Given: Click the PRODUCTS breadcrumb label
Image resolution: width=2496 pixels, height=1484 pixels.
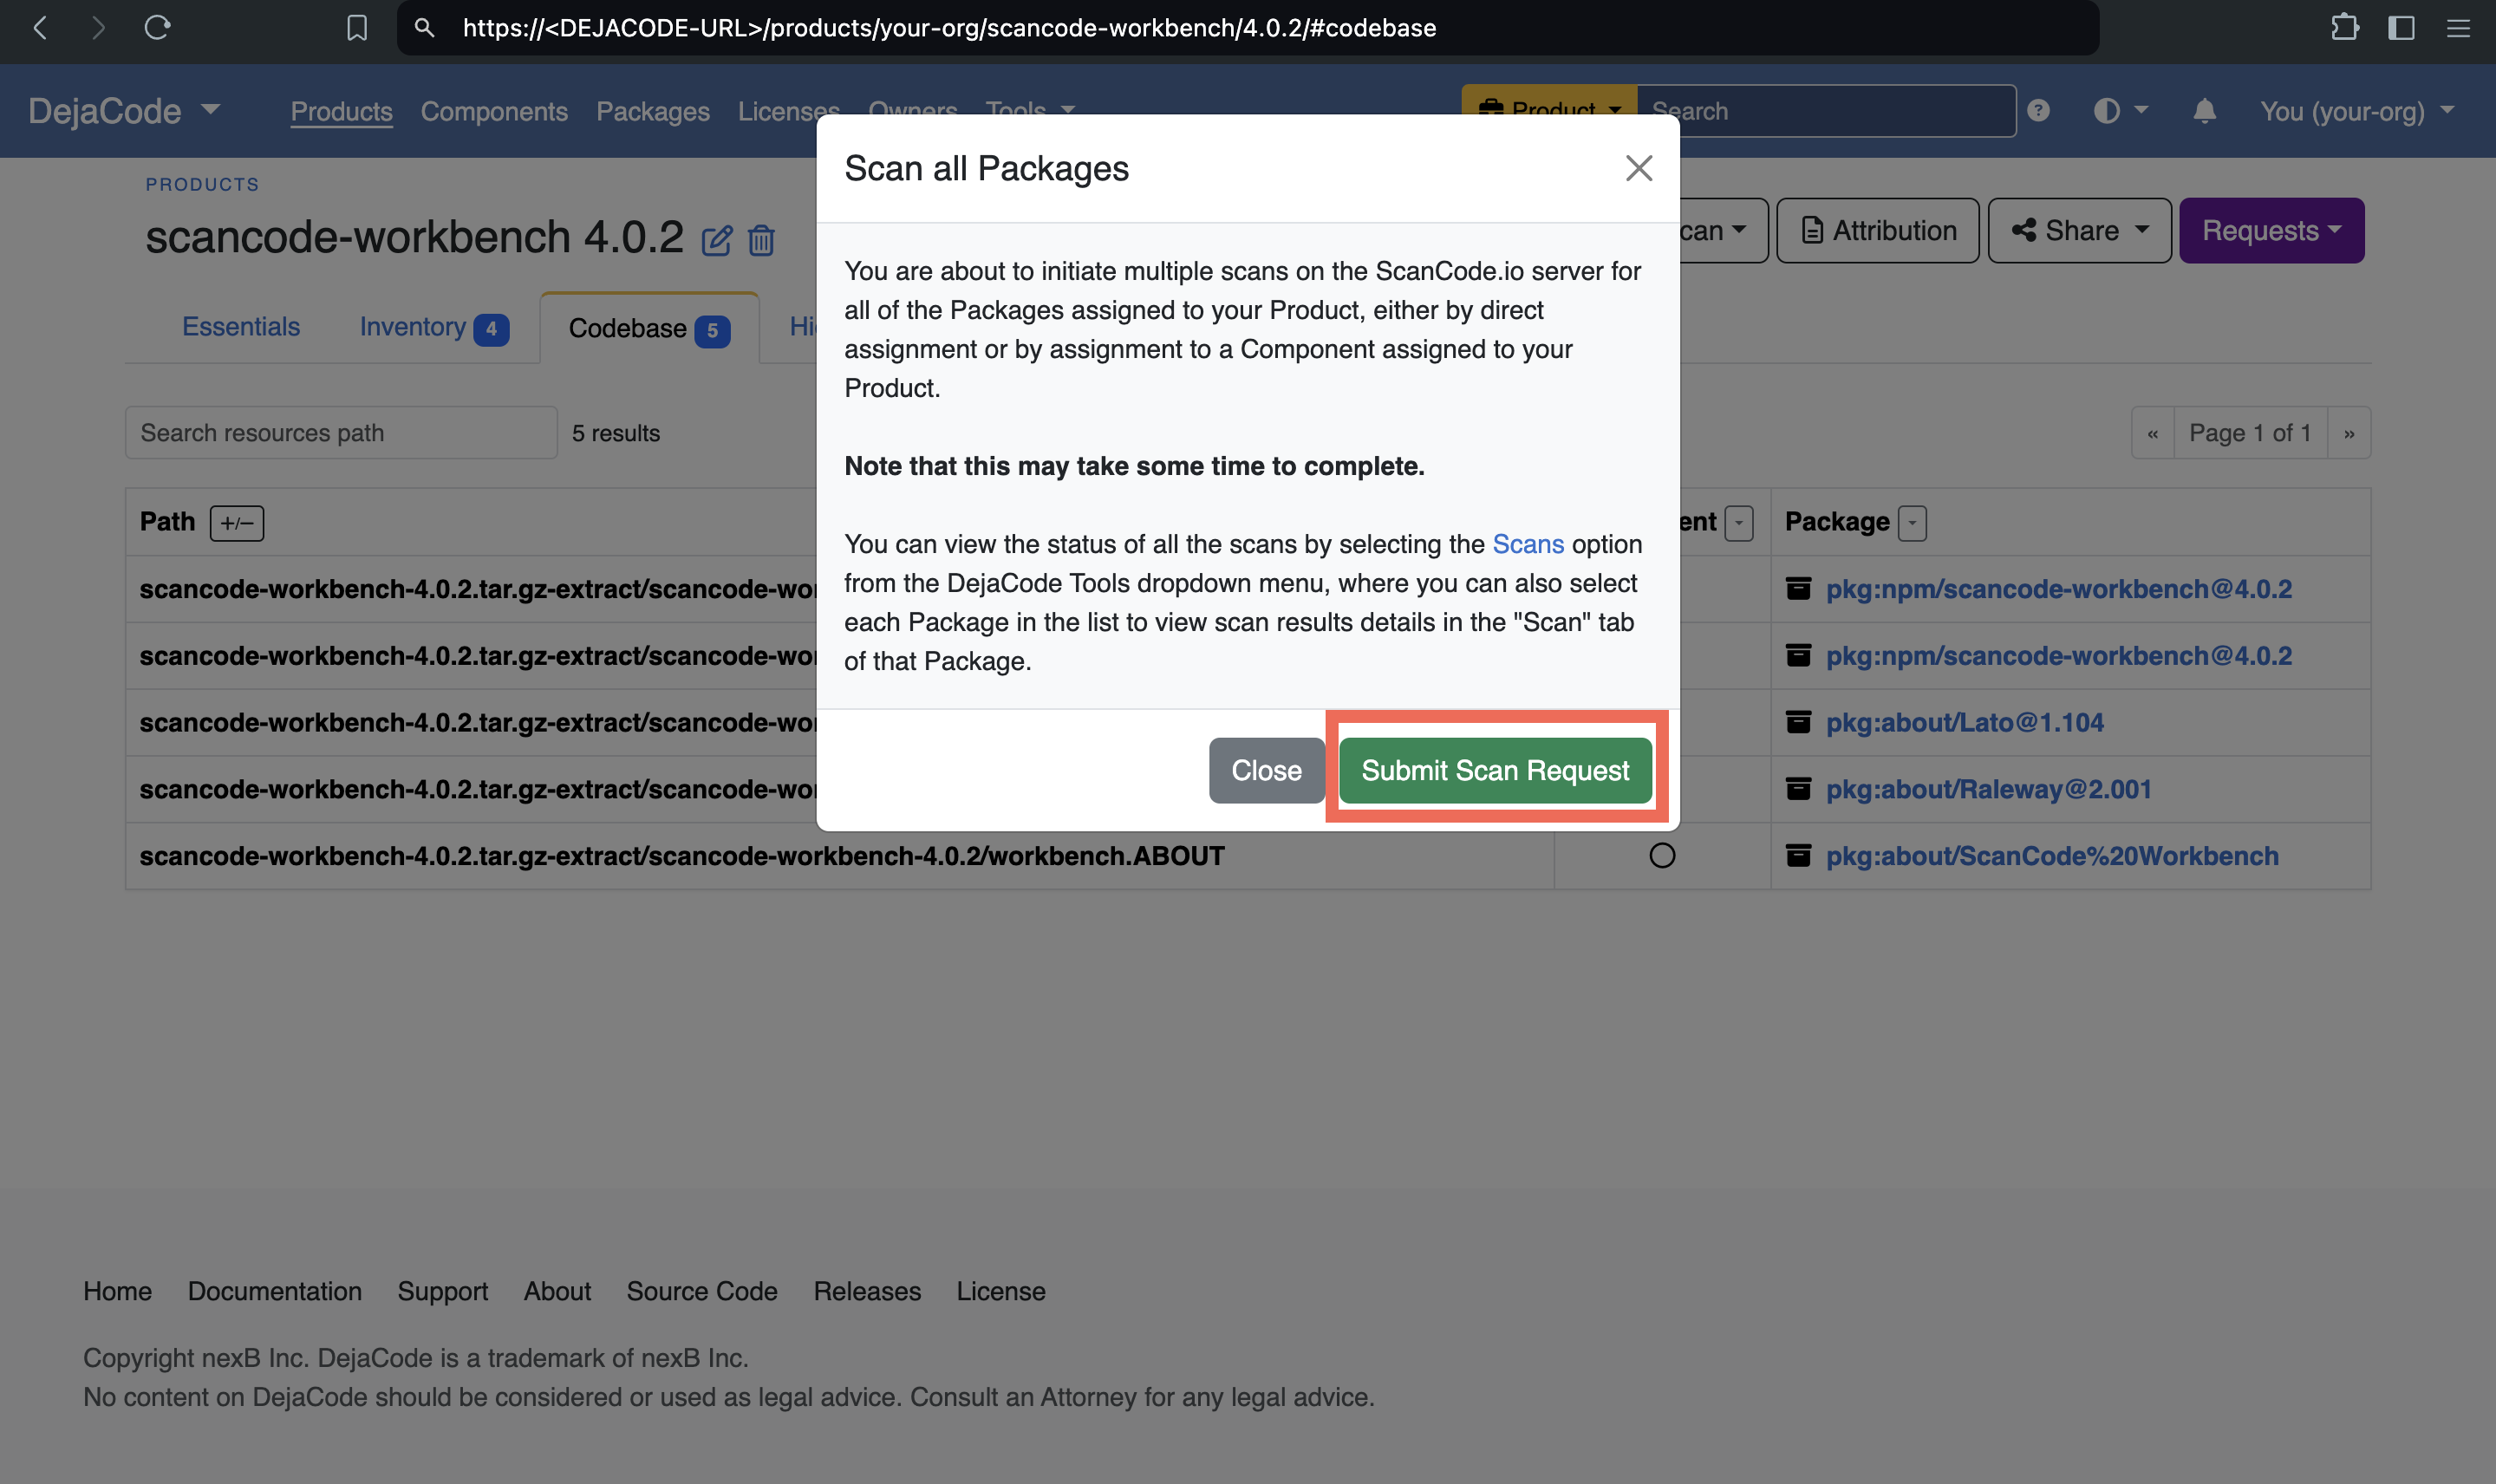Looking at the screenshot, I should click(x=202, y=185).
